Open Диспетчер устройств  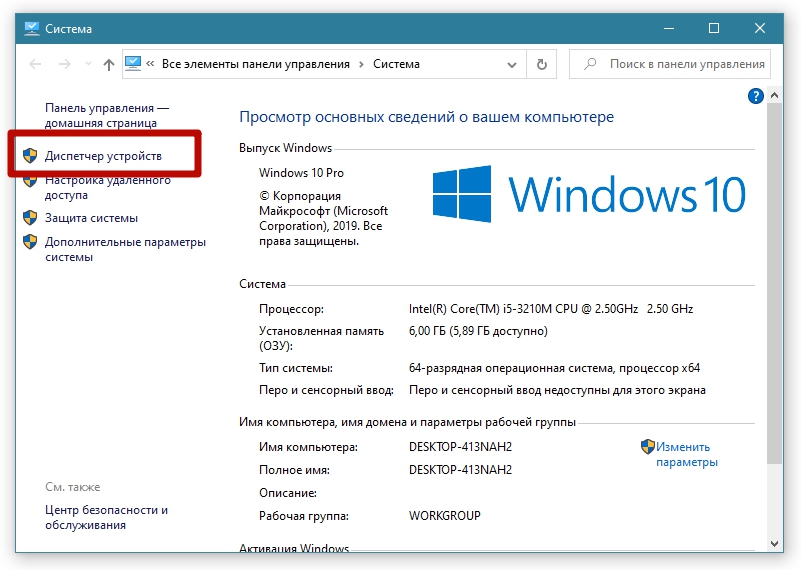coord(103,157)
